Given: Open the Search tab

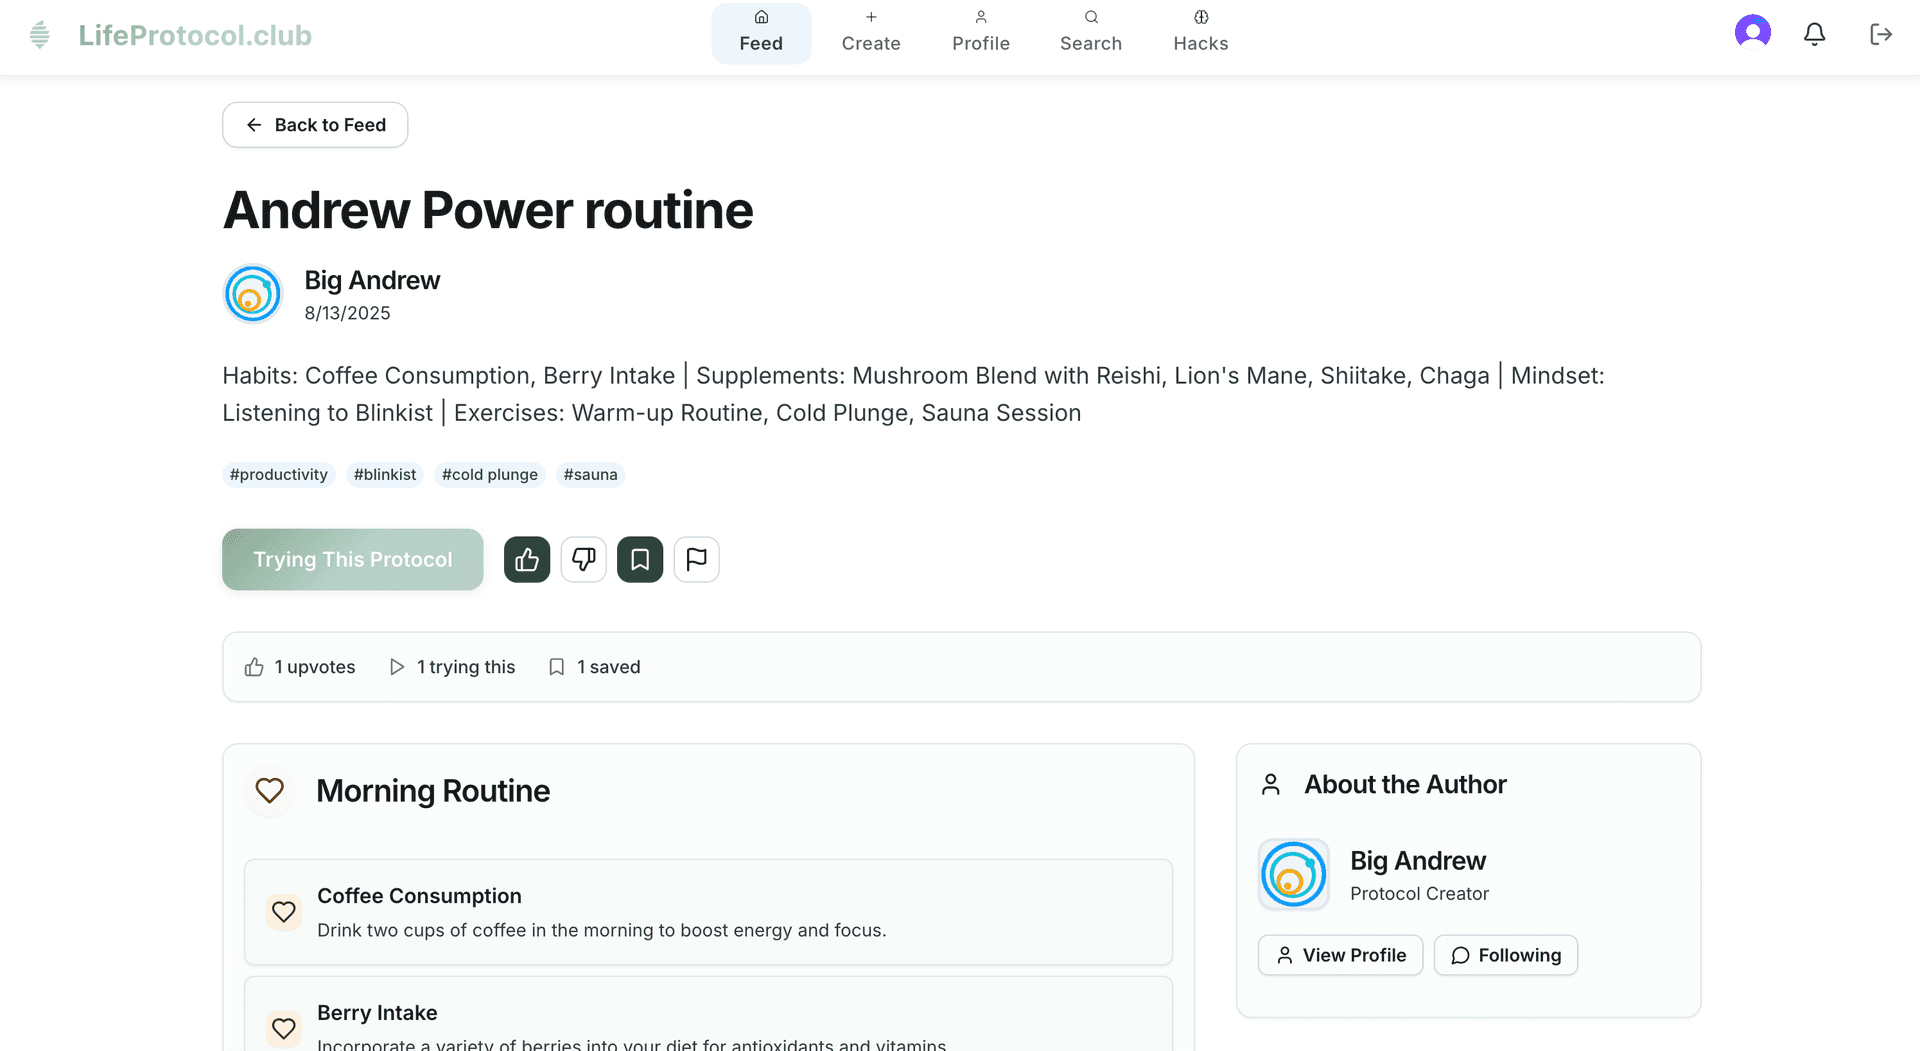Looking at the screenshot, I should pyautogui.click(x=1091, y=33).
